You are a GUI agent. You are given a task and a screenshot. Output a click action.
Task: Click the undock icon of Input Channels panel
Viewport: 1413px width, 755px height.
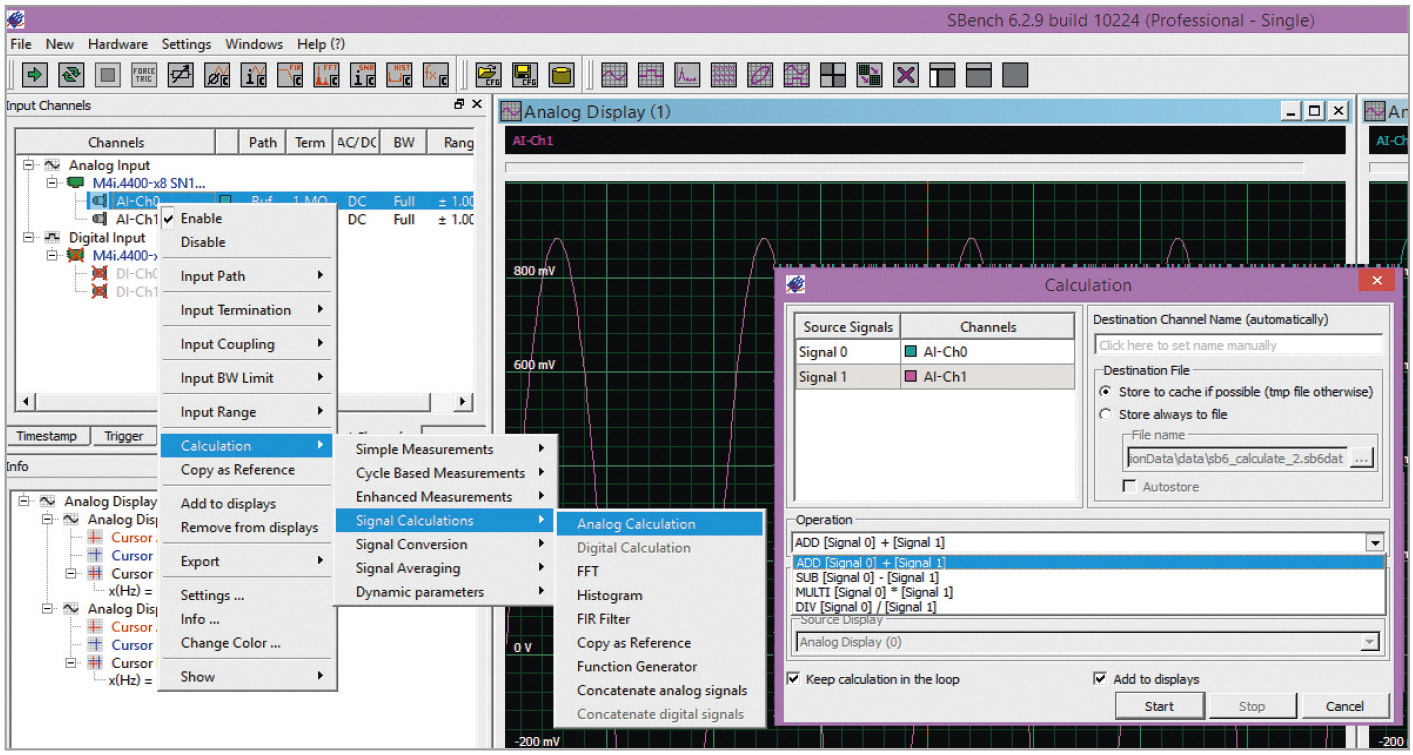point(459,104)
